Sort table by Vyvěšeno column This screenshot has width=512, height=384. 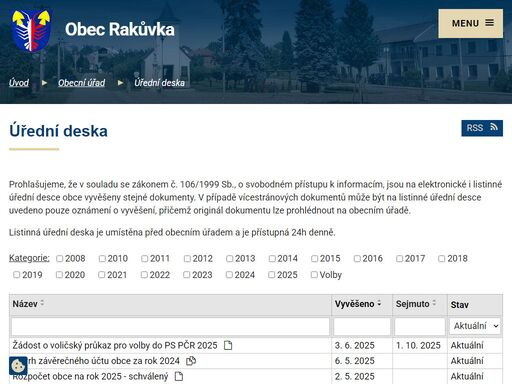(358, 304)
